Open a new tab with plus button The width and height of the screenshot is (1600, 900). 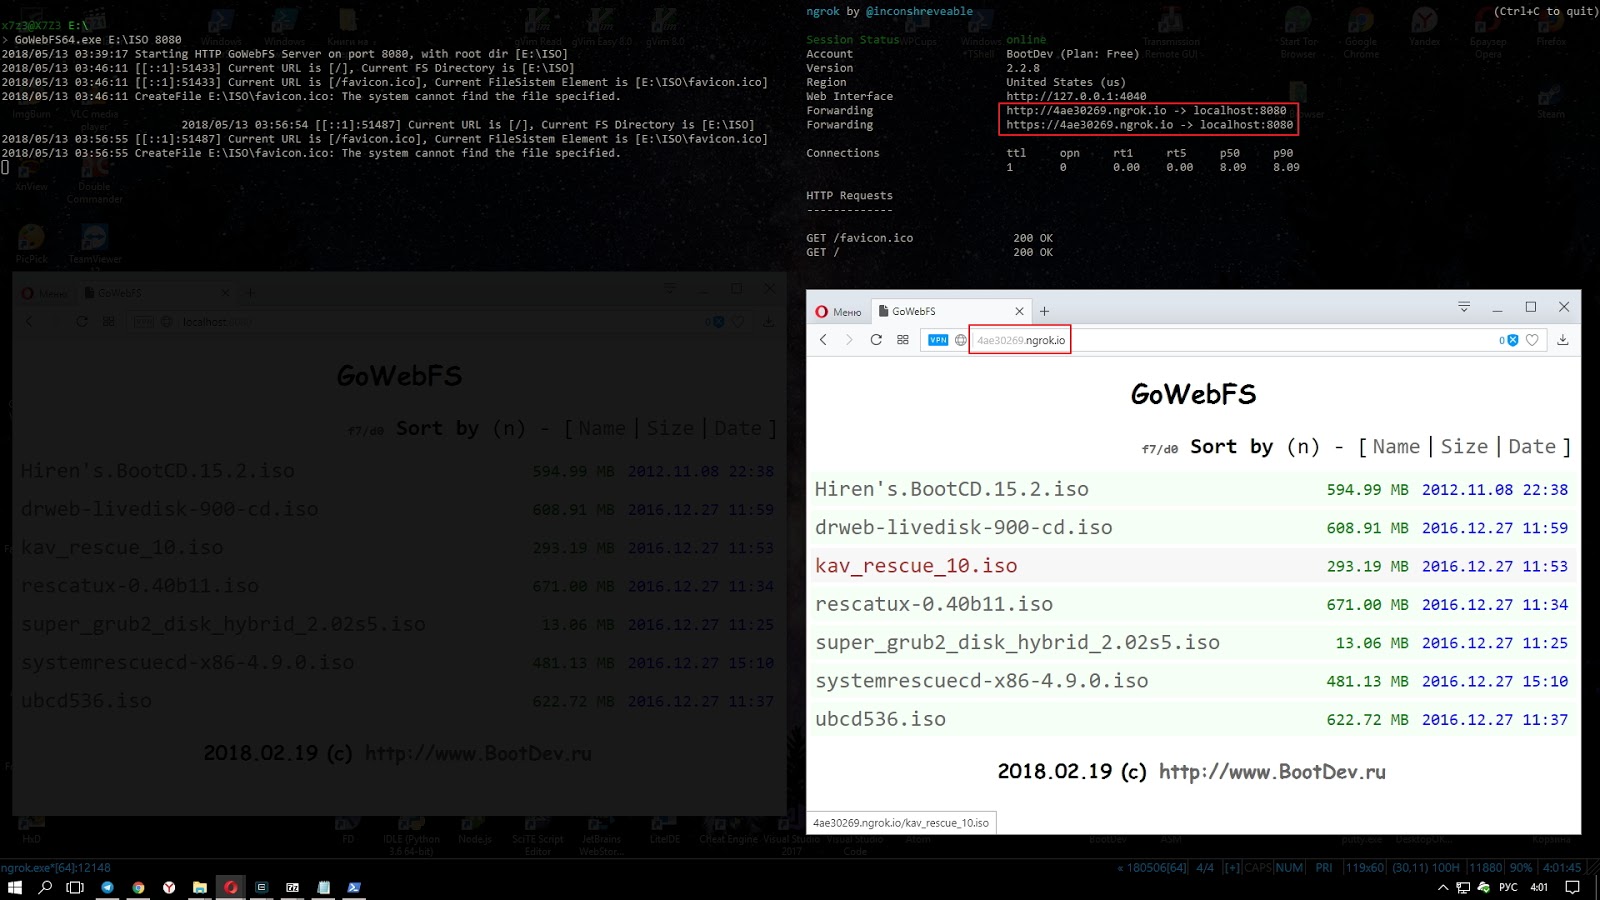pyautogui.click(x=1044, y=312)
